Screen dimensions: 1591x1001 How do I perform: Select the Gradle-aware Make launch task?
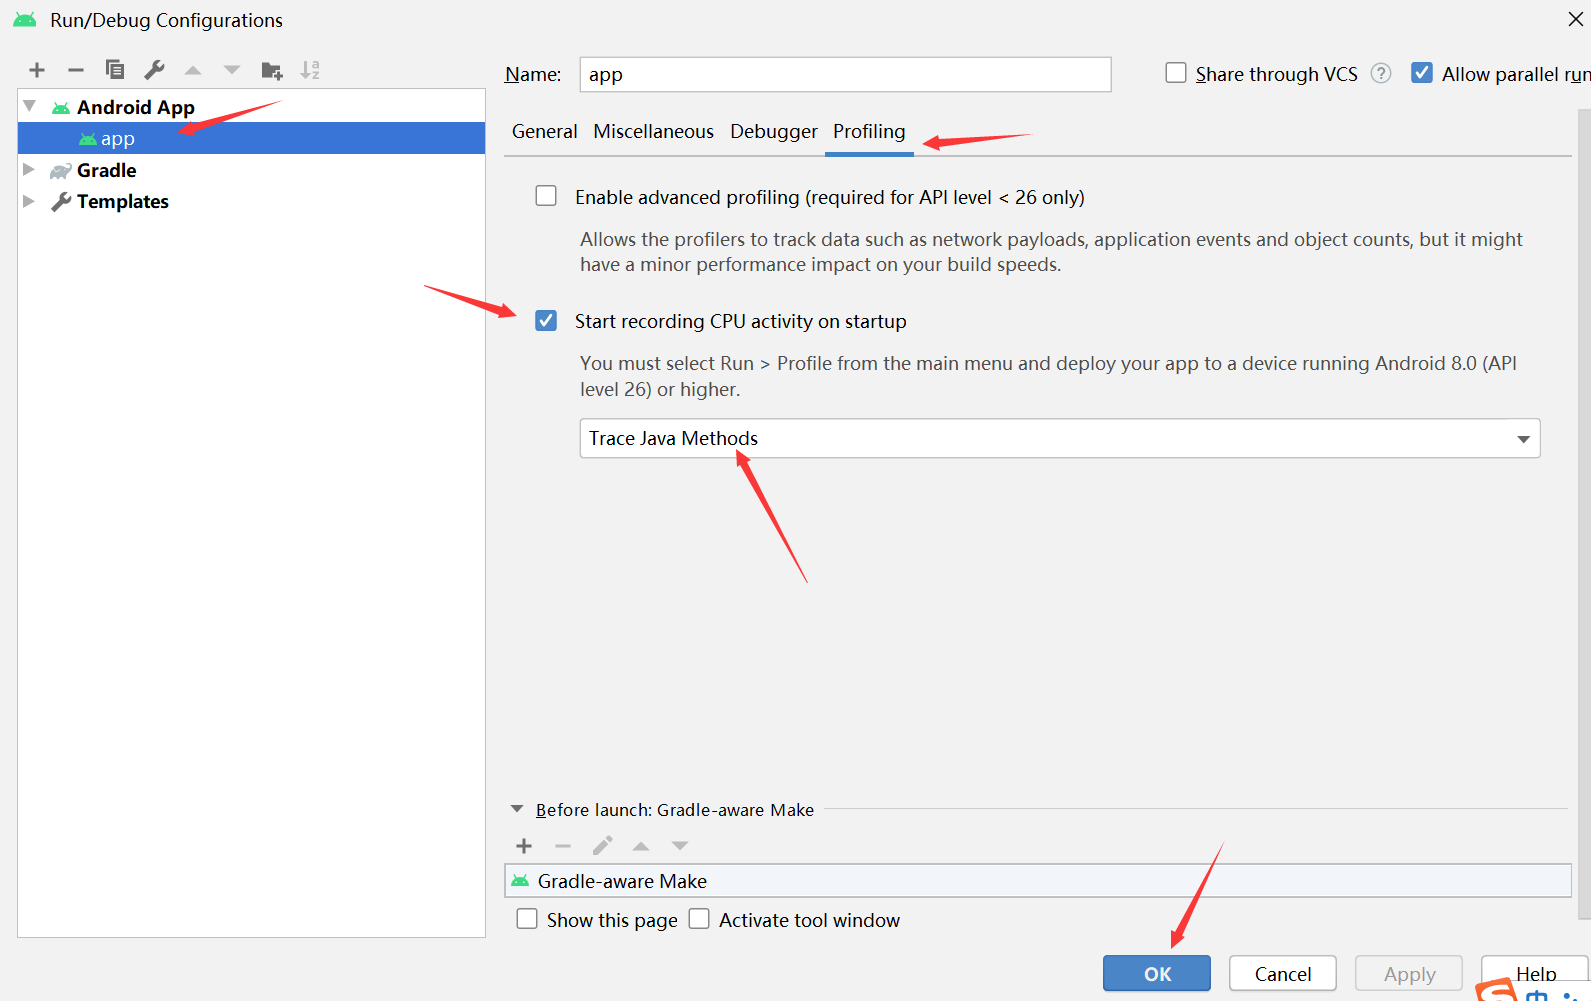[x=622, y=881]
